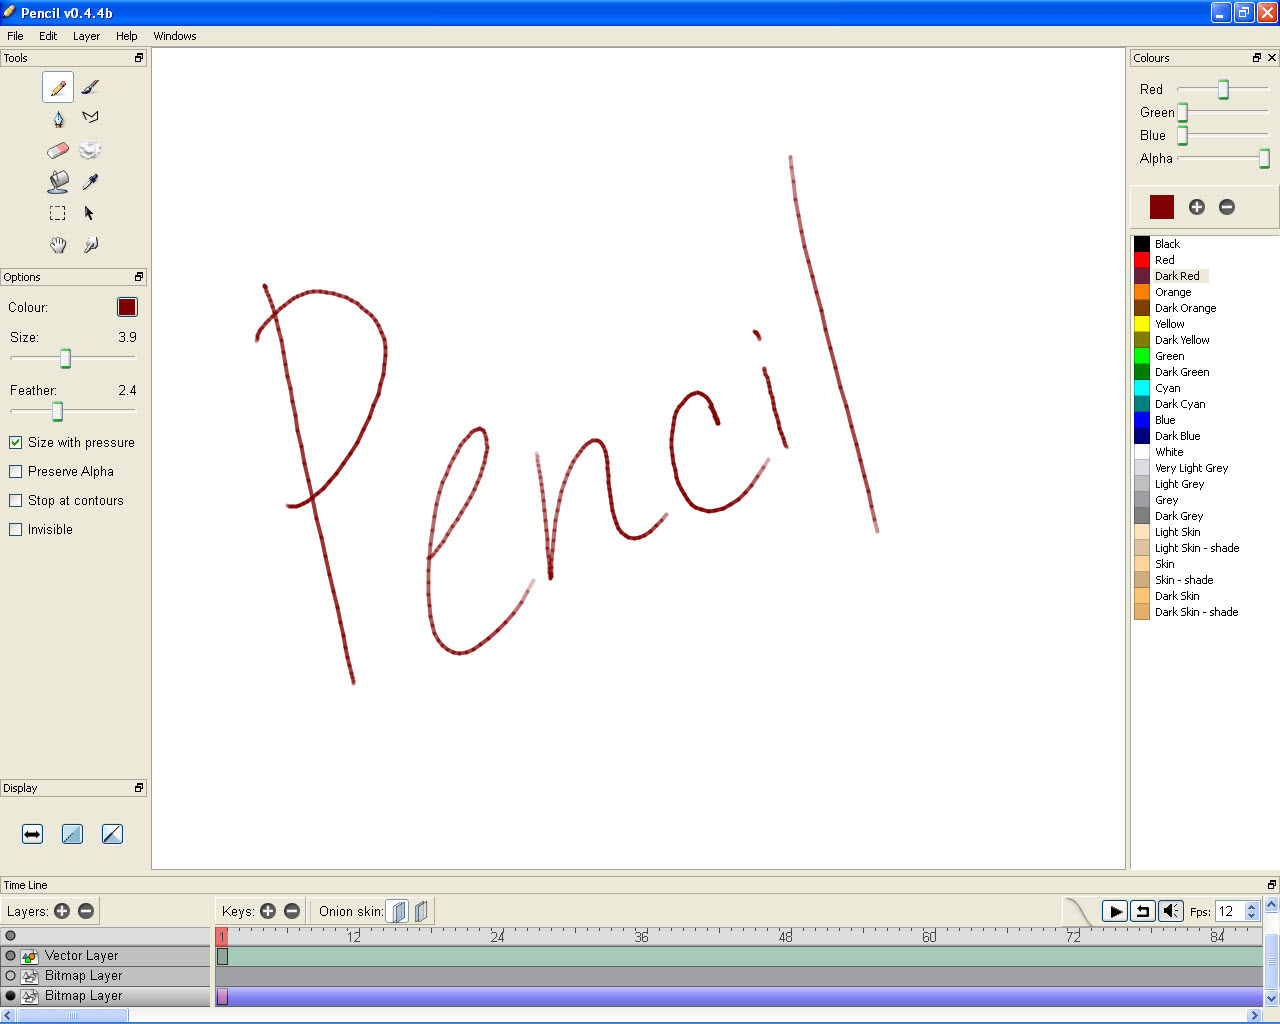Click frame 1 marker in the timeline
This screenshot has height=1024, width=1280.
point(221,937)
